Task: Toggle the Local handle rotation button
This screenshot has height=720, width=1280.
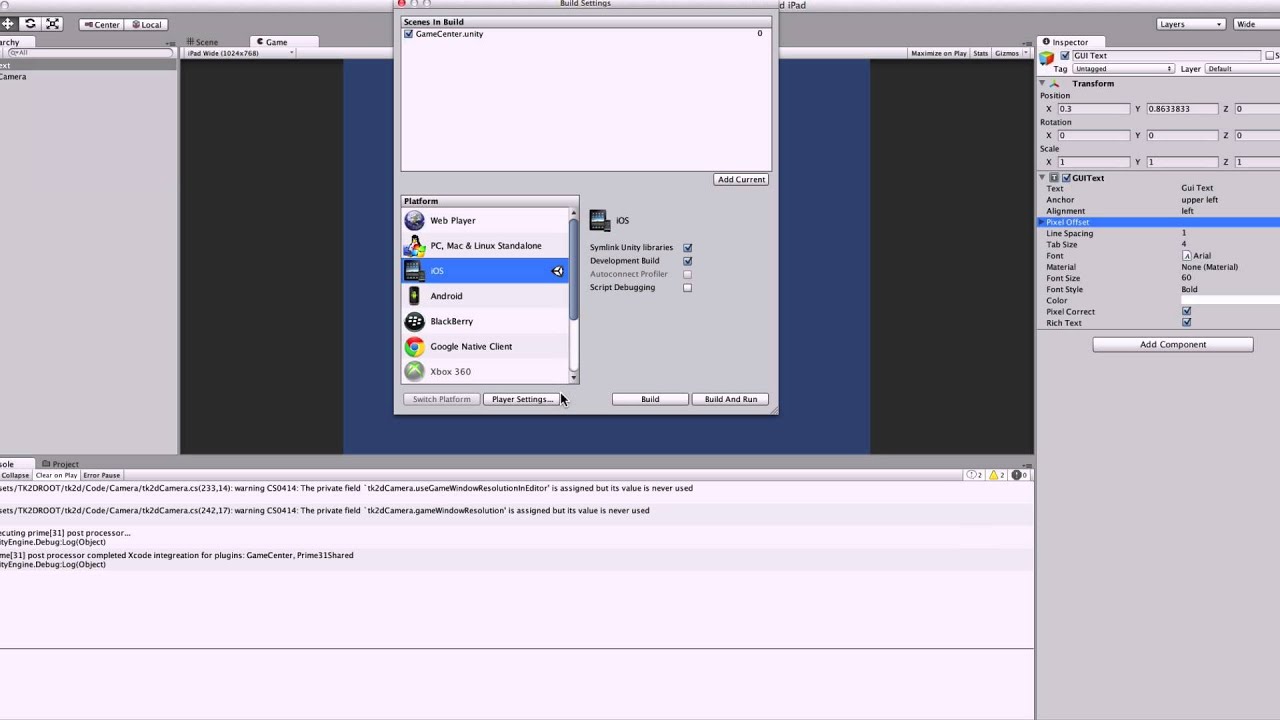Action: pyautogui.click(x=145, y=24)
